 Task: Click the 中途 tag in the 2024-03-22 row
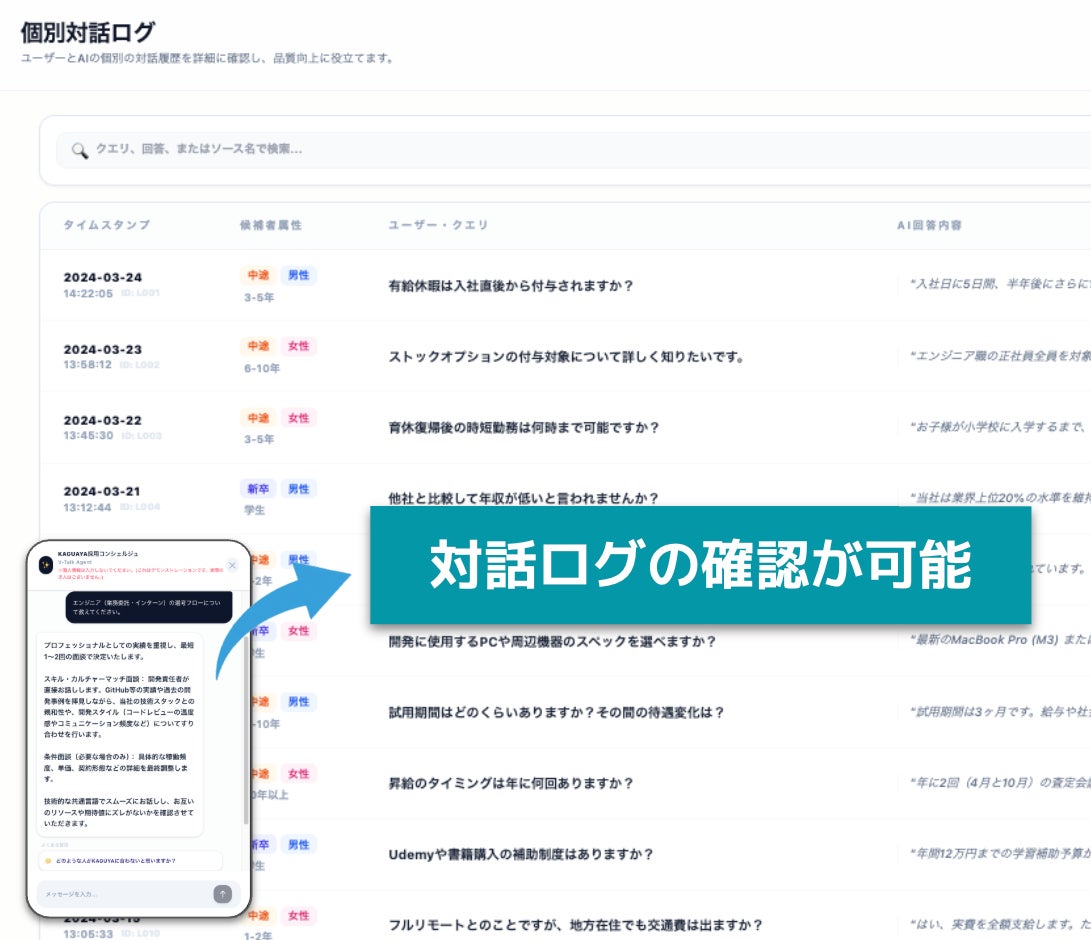(258, 417)
